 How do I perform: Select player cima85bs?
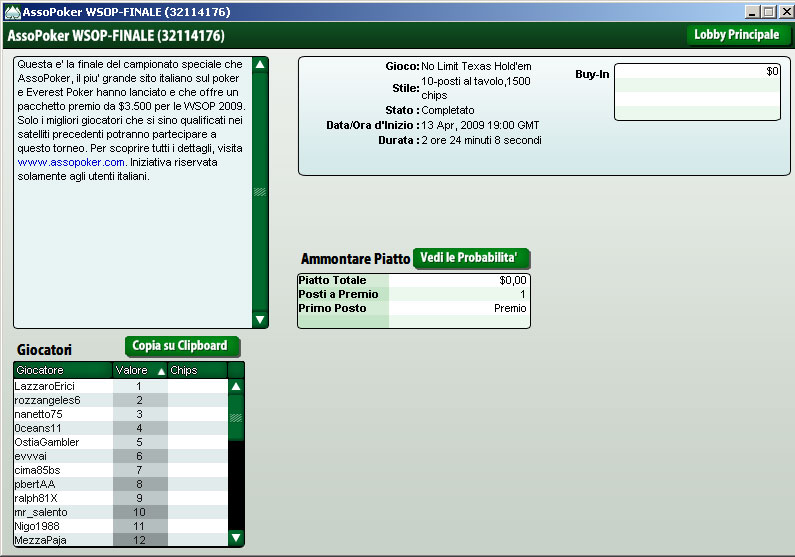[121, 470]
